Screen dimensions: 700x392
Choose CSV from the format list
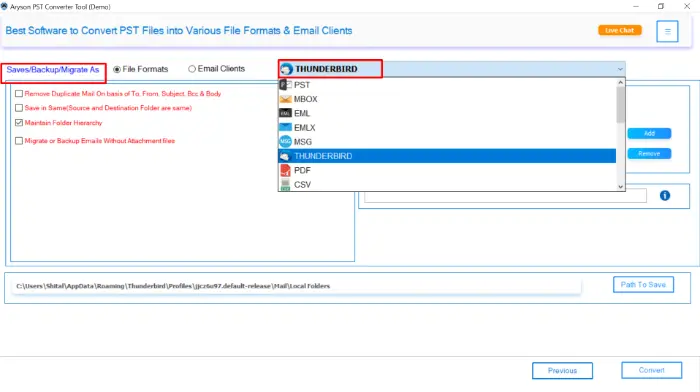(447, 184)
